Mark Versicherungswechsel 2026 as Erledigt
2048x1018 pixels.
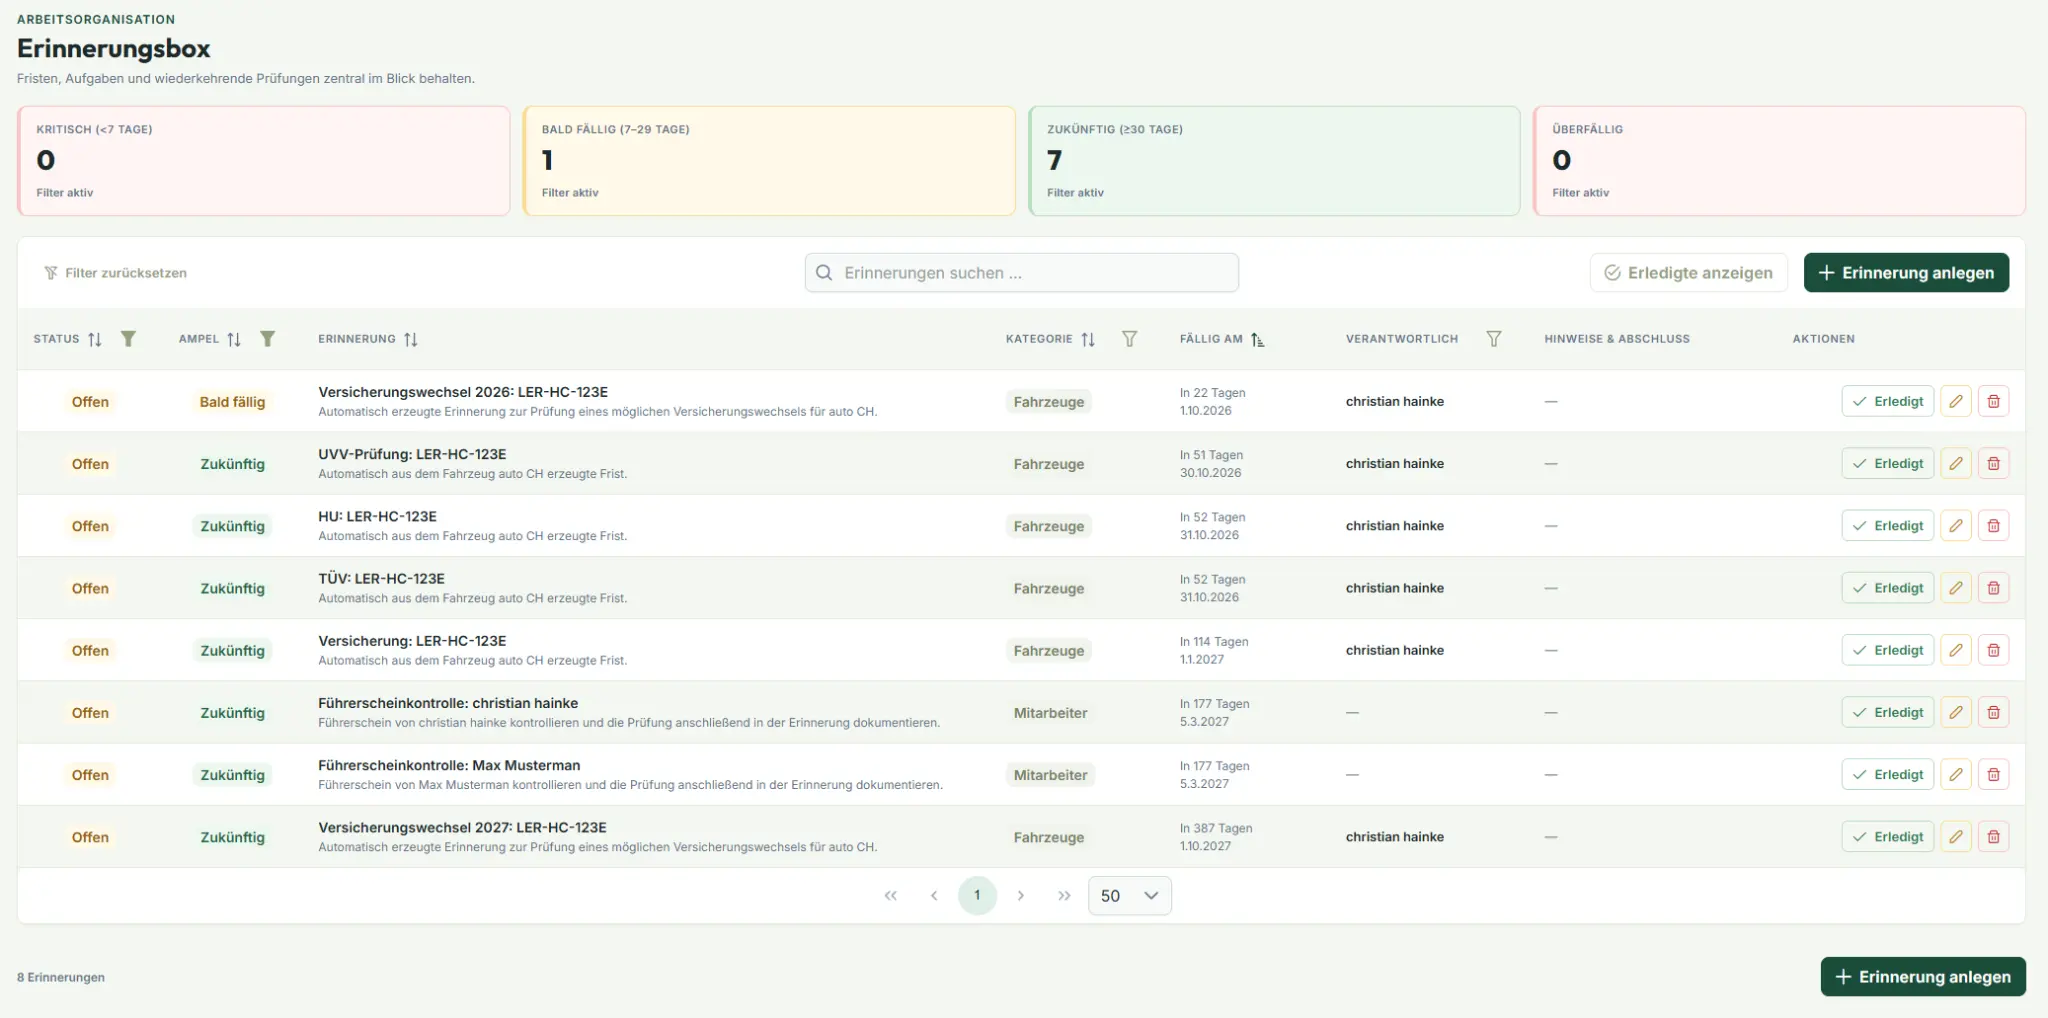click(x=1887, y=401)
